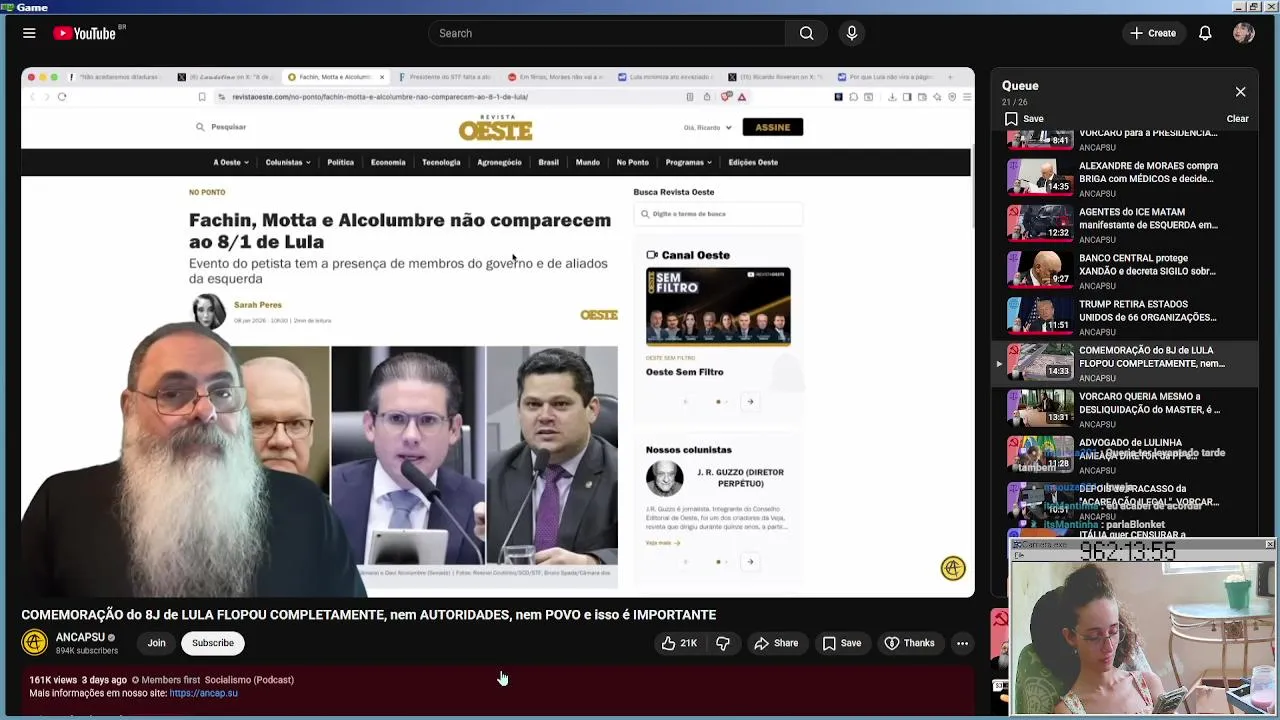The height and width of the screenshot is (720, 1280).
Task: Like the video with 21K likes
Action: coord(679,643)
